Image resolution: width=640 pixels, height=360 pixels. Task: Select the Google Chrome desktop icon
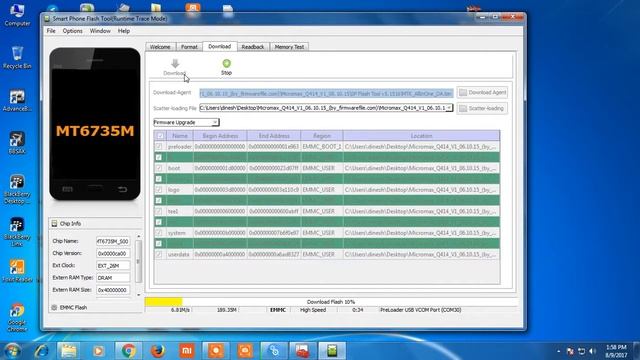pos(17,318)
